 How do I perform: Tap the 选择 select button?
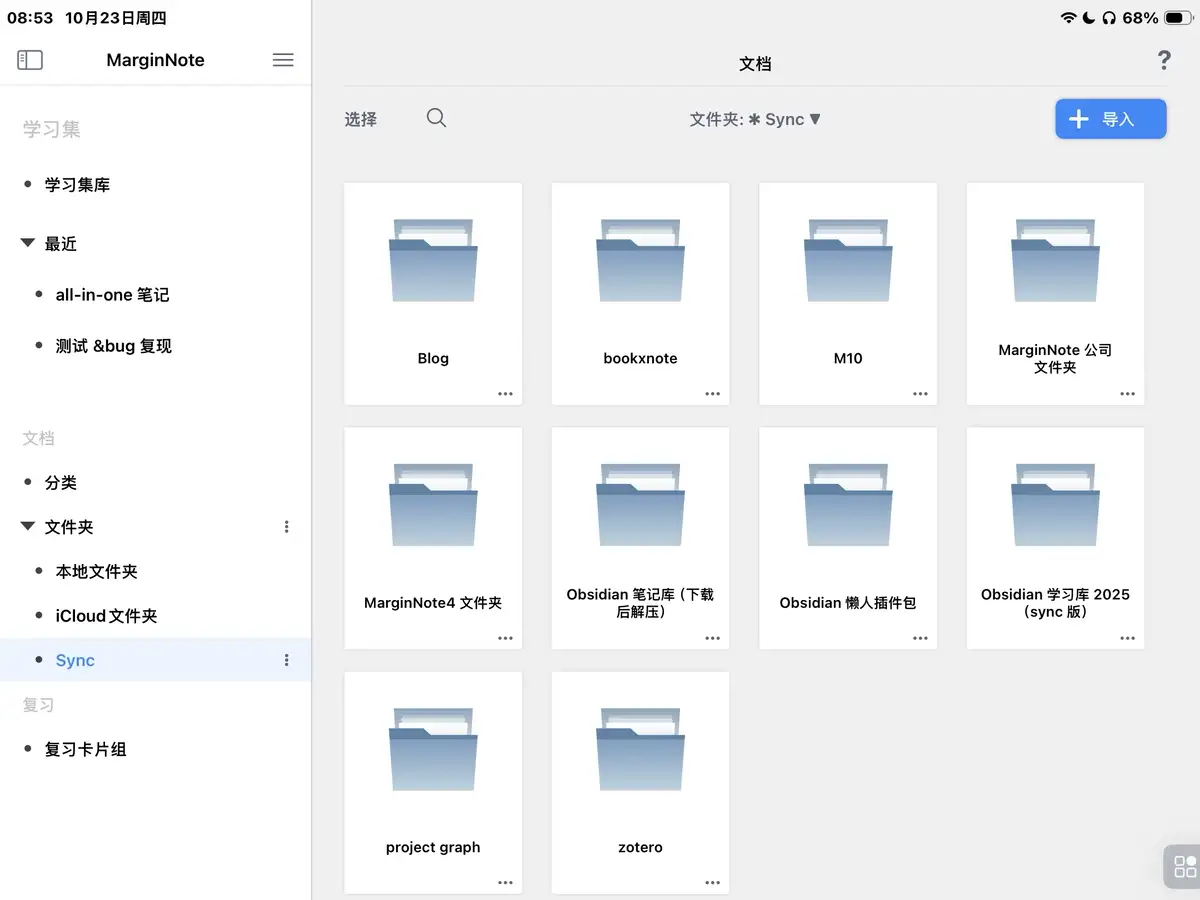361,119
